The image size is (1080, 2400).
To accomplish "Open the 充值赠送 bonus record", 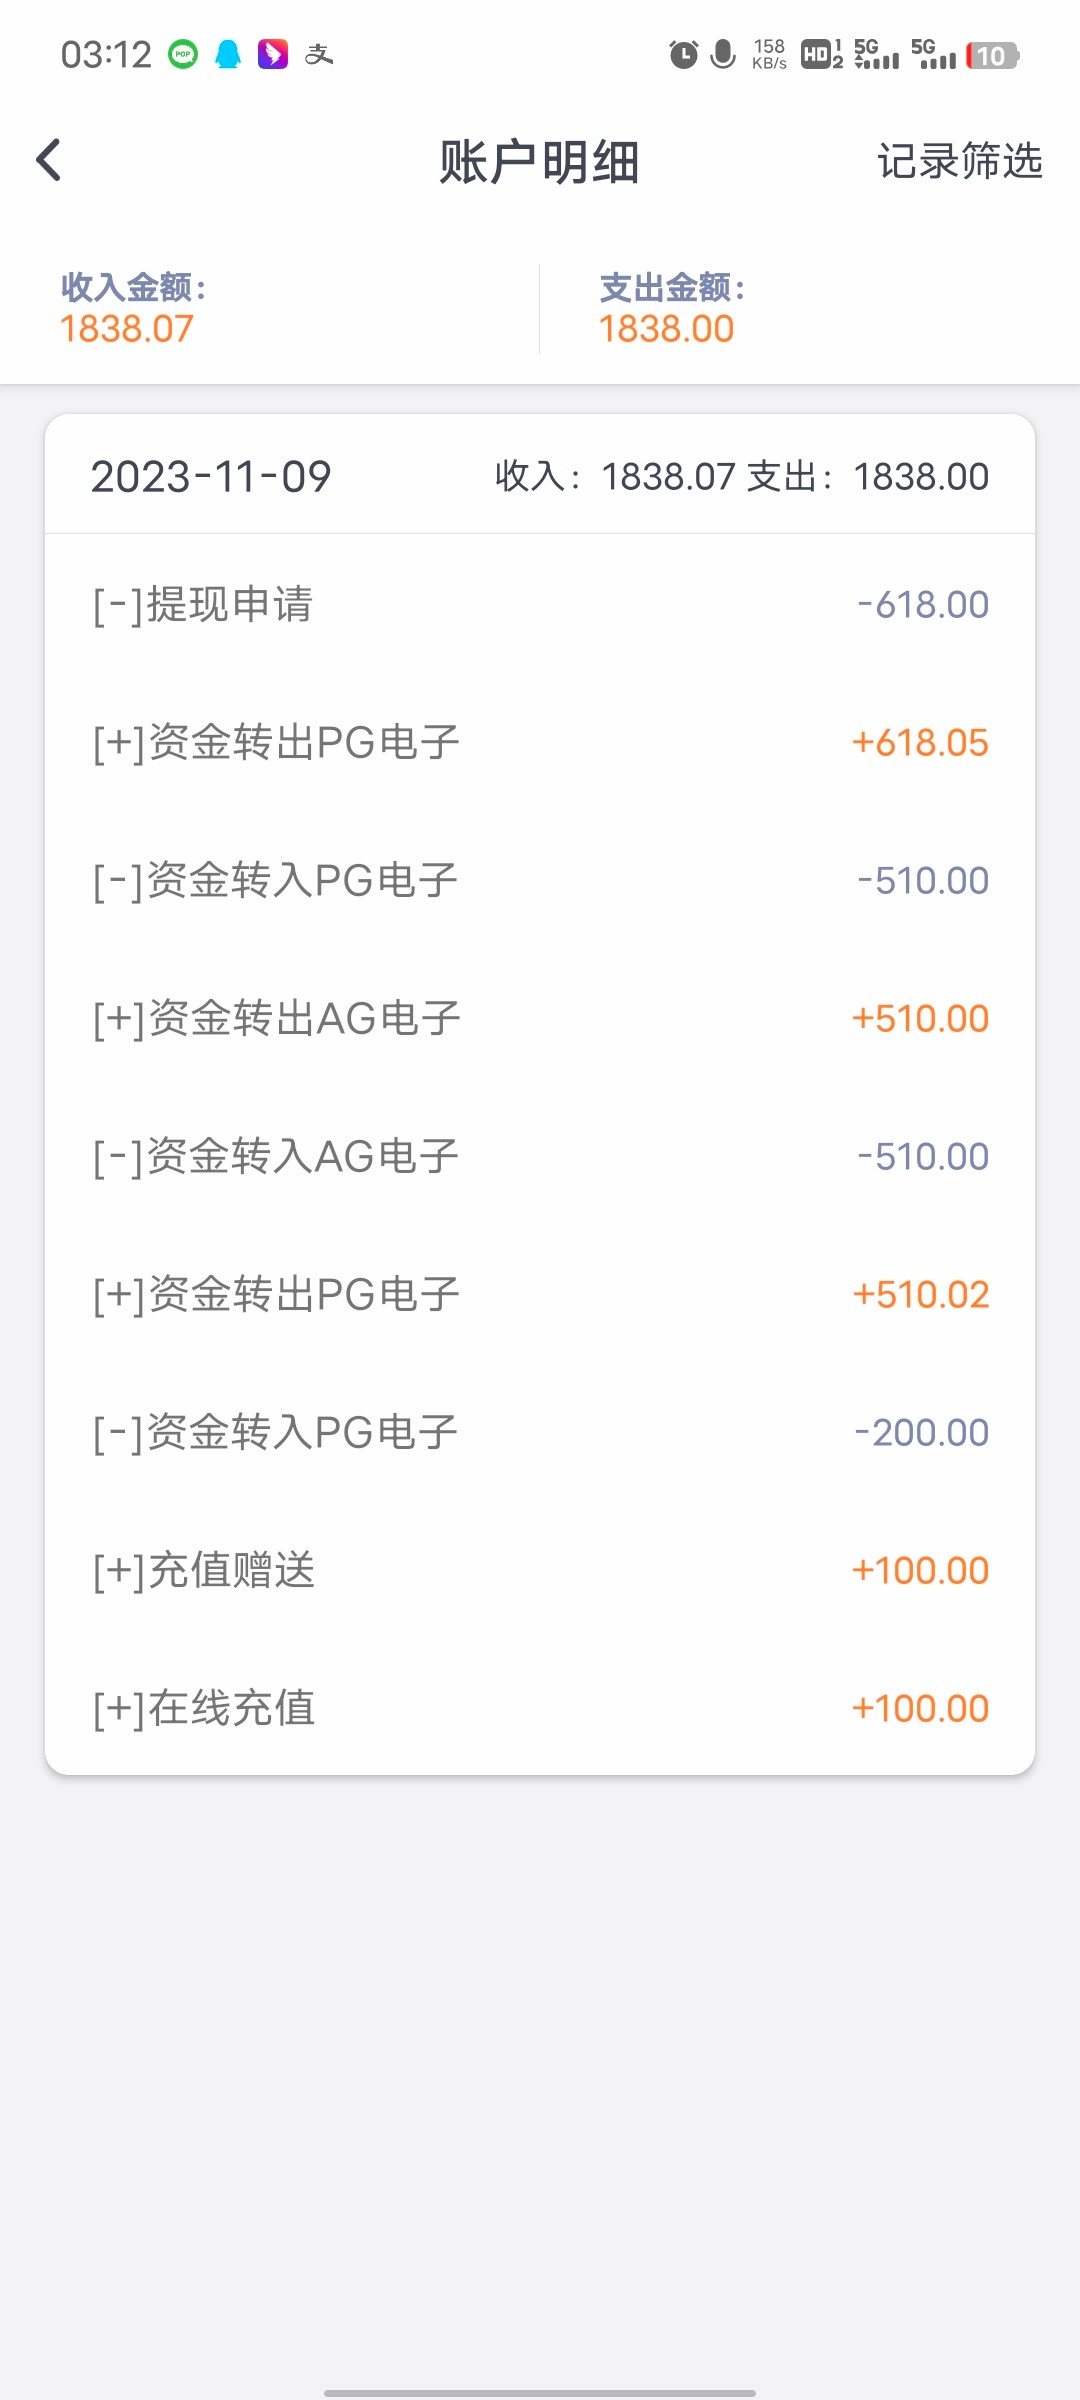I will 540,1571.
